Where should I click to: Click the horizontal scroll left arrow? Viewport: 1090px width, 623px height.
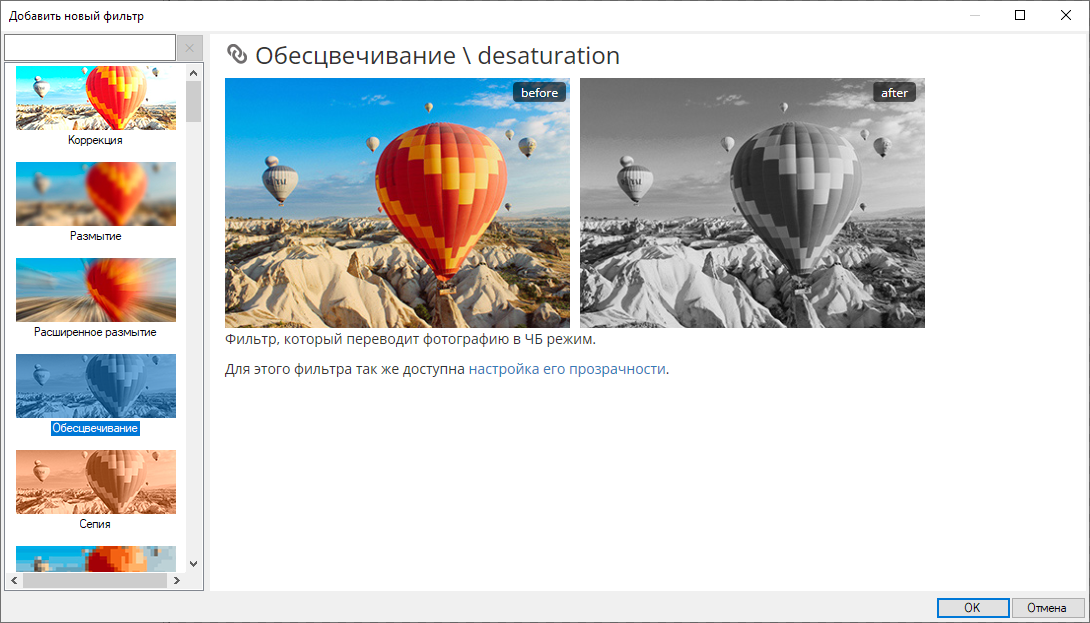(x=13, y=580)
